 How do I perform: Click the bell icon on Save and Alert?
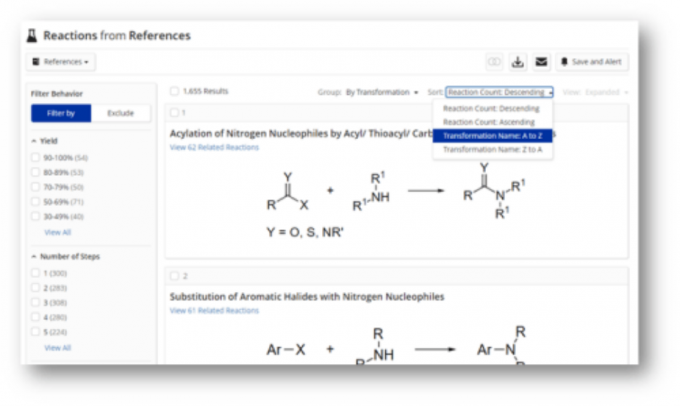[x=564, y=62]
